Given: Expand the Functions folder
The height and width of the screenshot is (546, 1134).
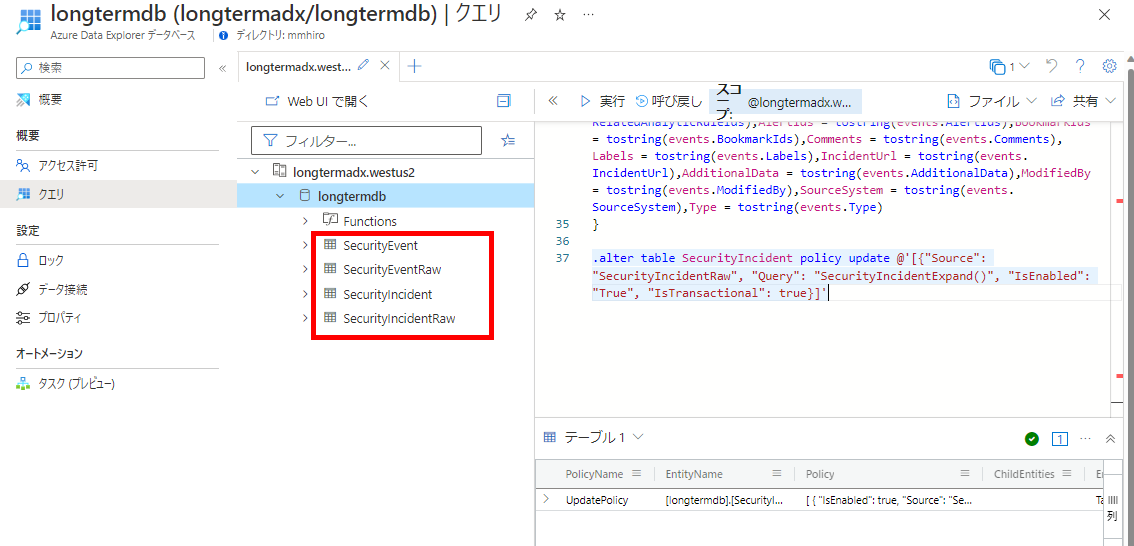Looking at the screenshot, I should (x=306, y=221).
